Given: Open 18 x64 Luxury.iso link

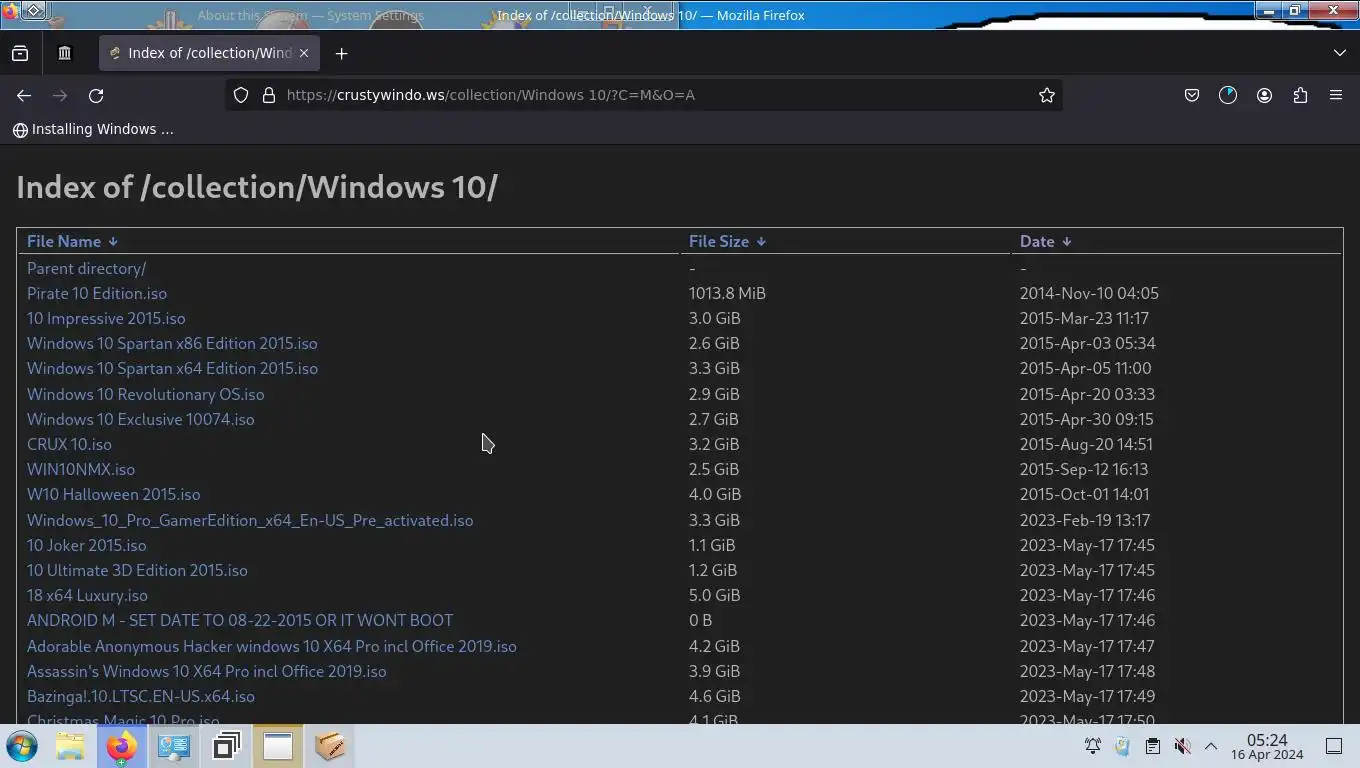Looking at the screenshot, I should click(x=87, y=595).
